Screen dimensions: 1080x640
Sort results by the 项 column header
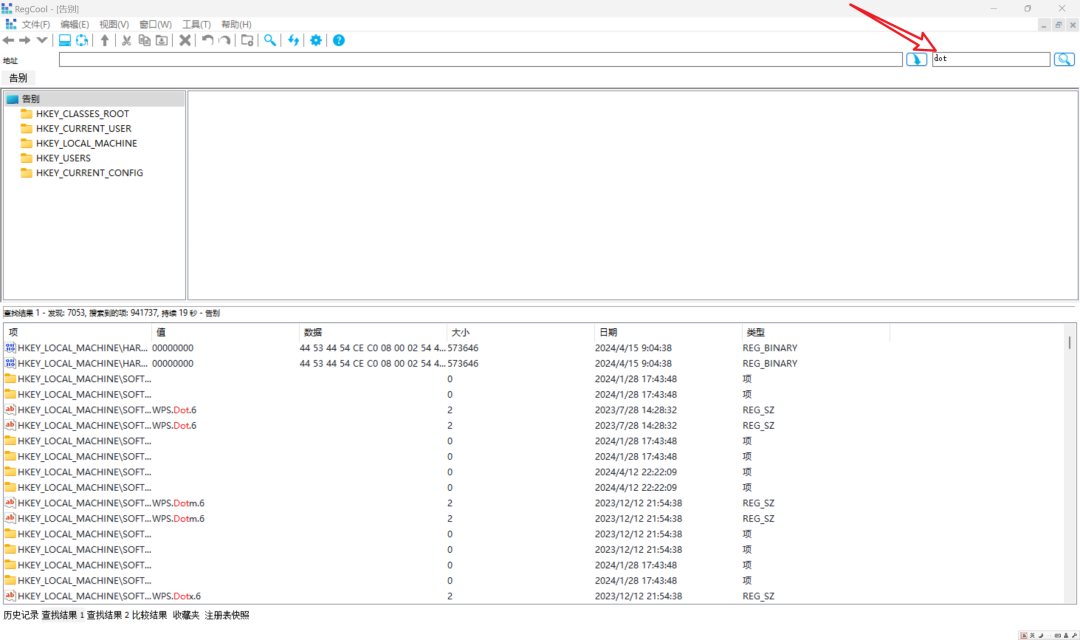(77, 332)
